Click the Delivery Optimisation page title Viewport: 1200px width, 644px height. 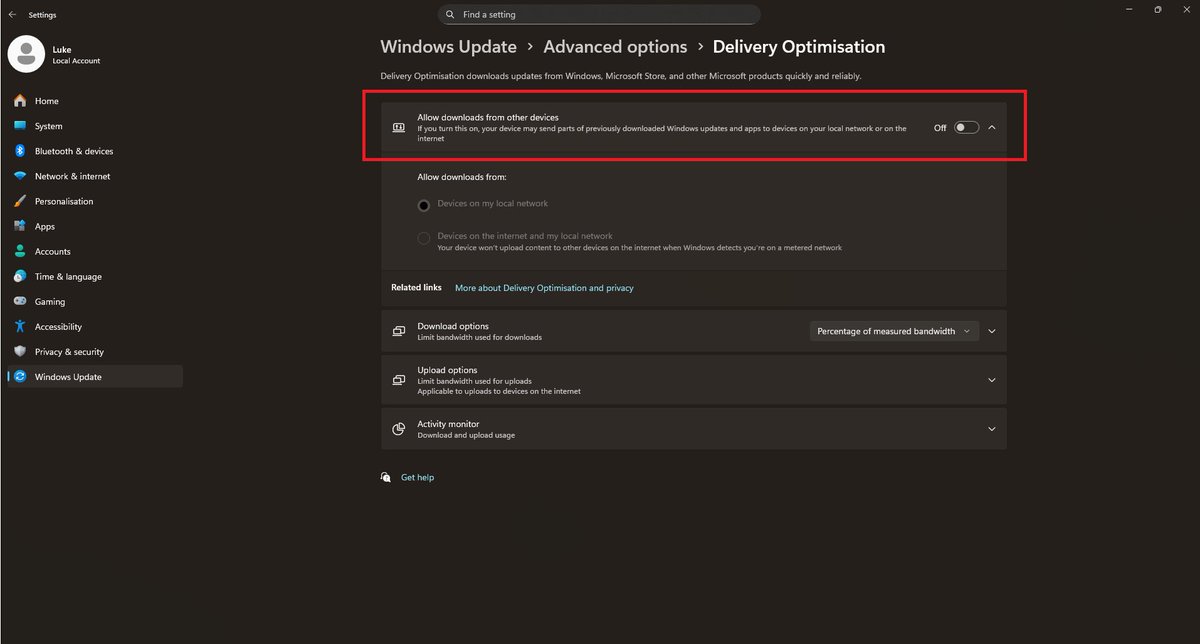[799, 47]
